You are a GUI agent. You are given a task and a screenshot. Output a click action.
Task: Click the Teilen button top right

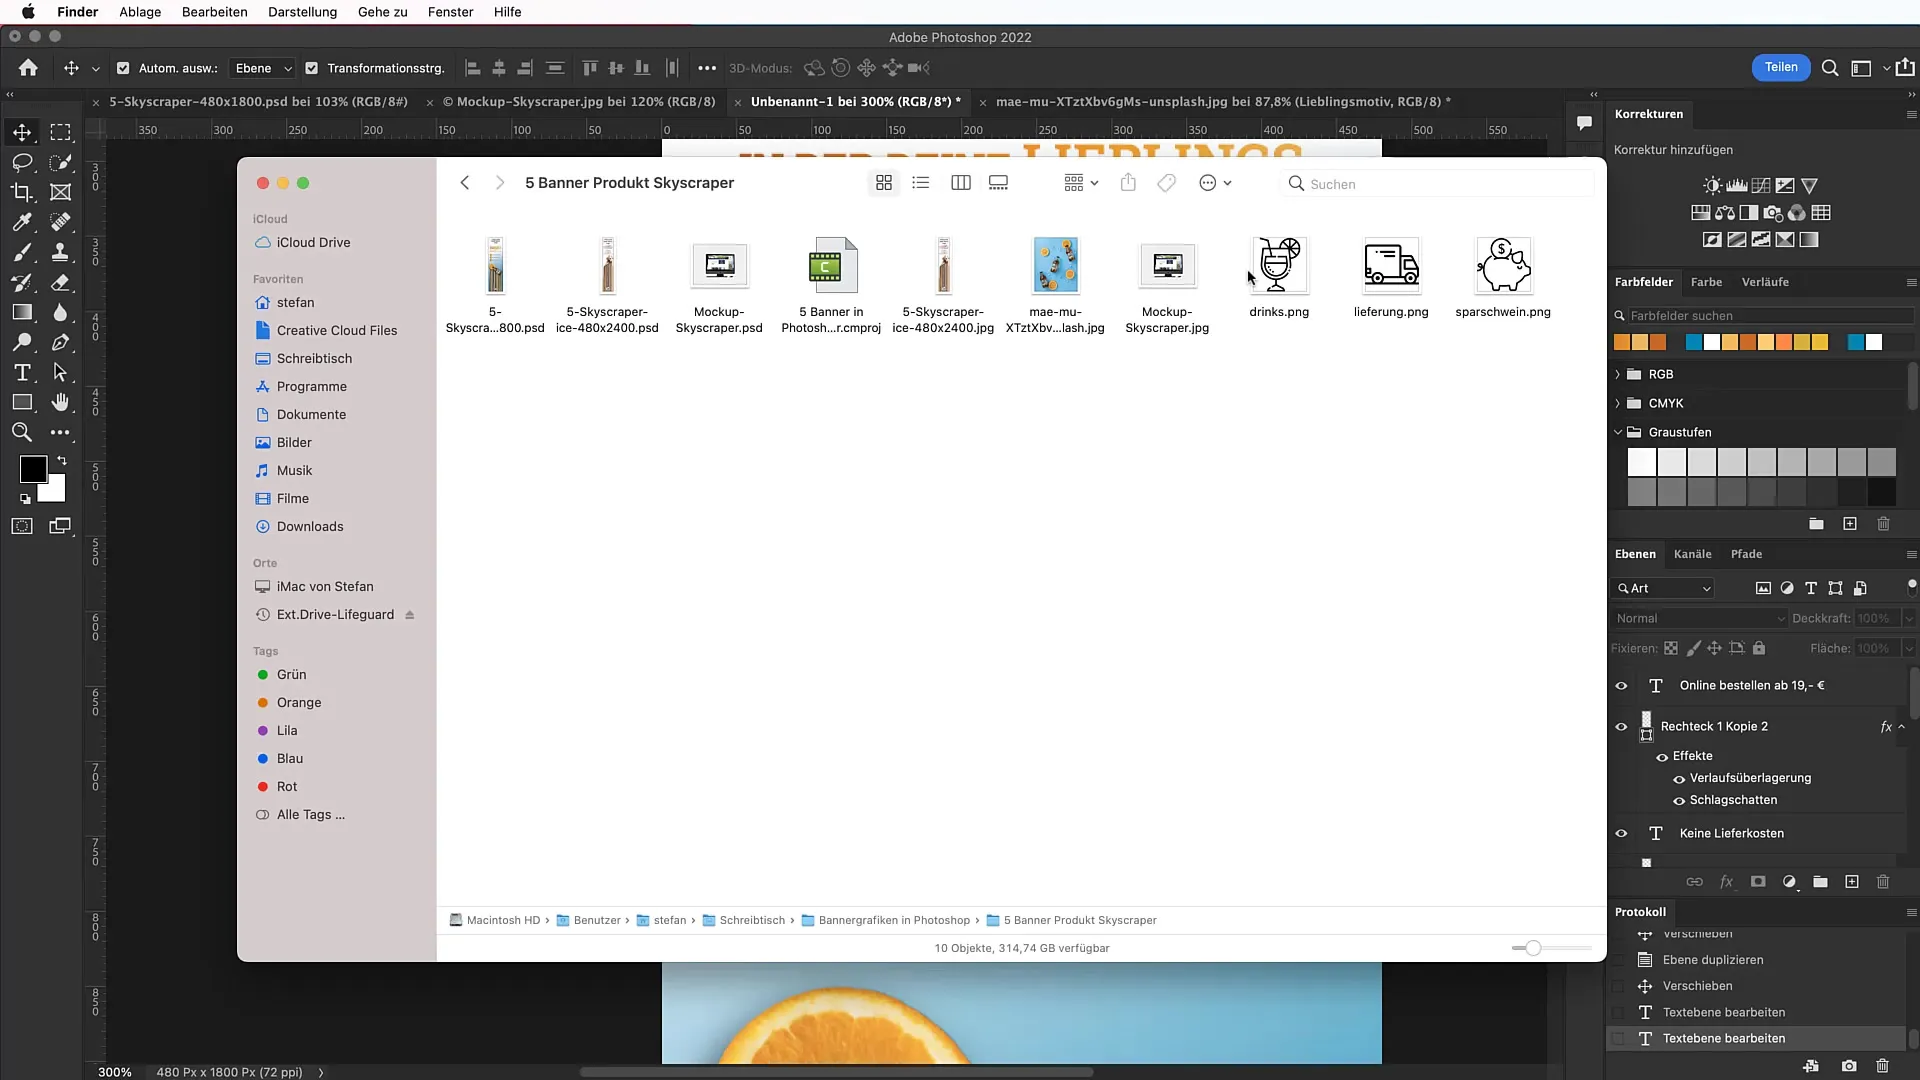pos(1782,67)
